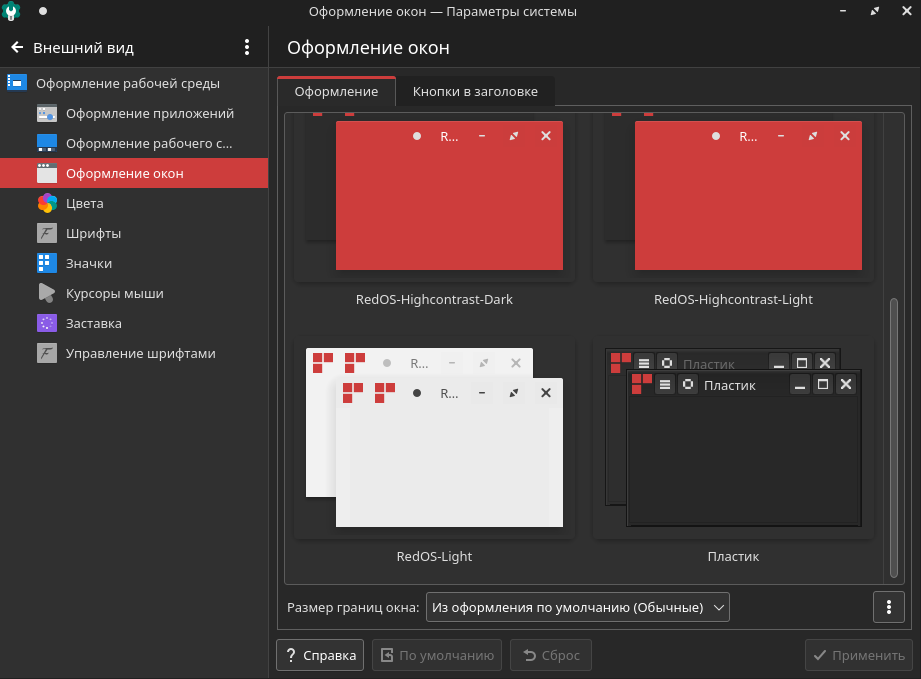Select the RedOS-Highcontrast-Dark theme preview
Viewport: 921px width, 679px height.
434,200
